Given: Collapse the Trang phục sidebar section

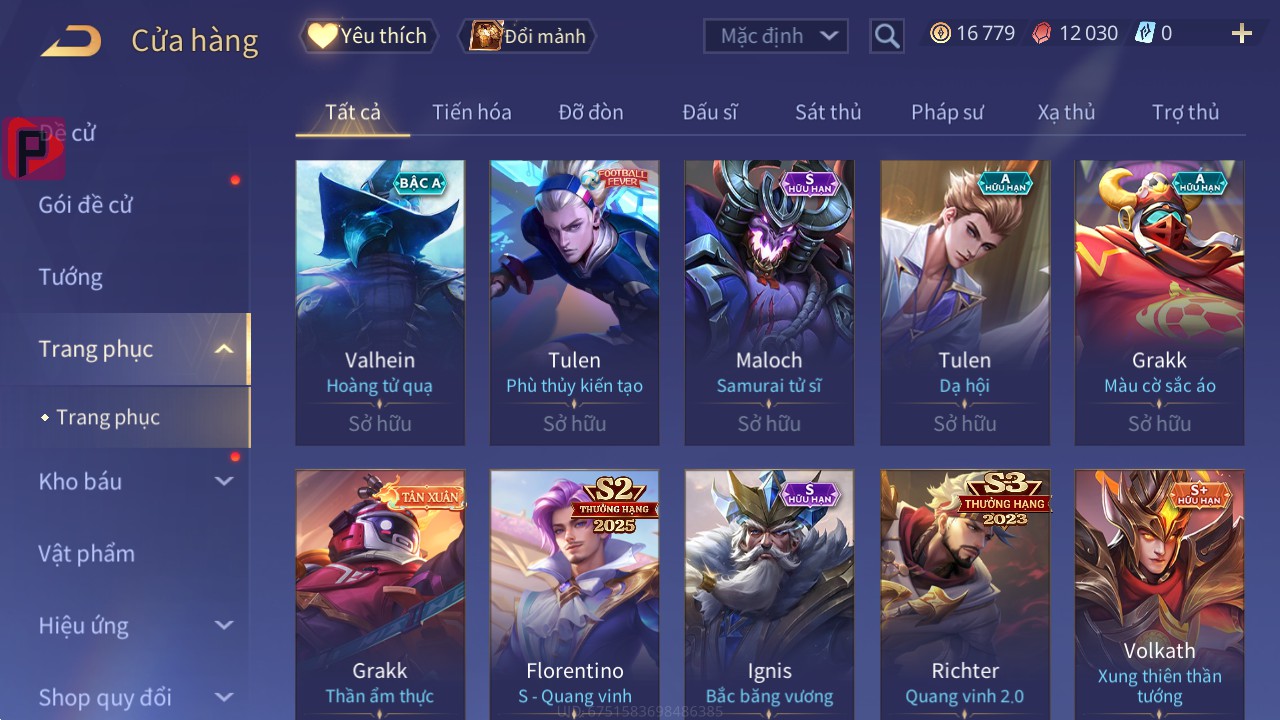Looking at the screenshot, I should click(225, 349).
